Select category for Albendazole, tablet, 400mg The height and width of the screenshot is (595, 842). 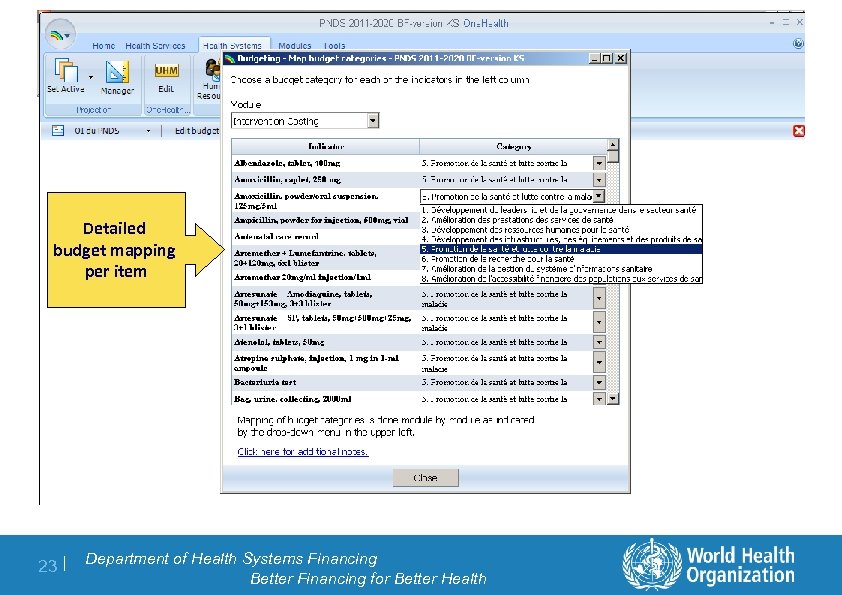[x=601, y=161]
